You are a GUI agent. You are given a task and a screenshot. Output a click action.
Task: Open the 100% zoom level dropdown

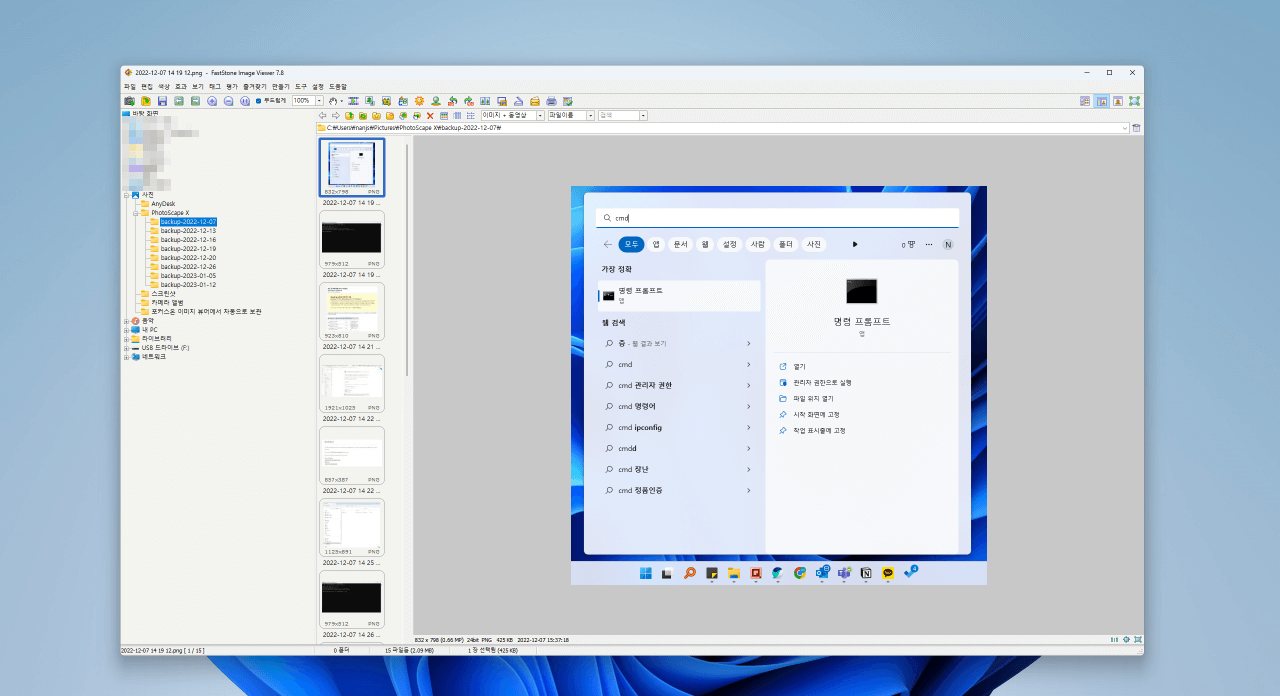pos(320,101)
